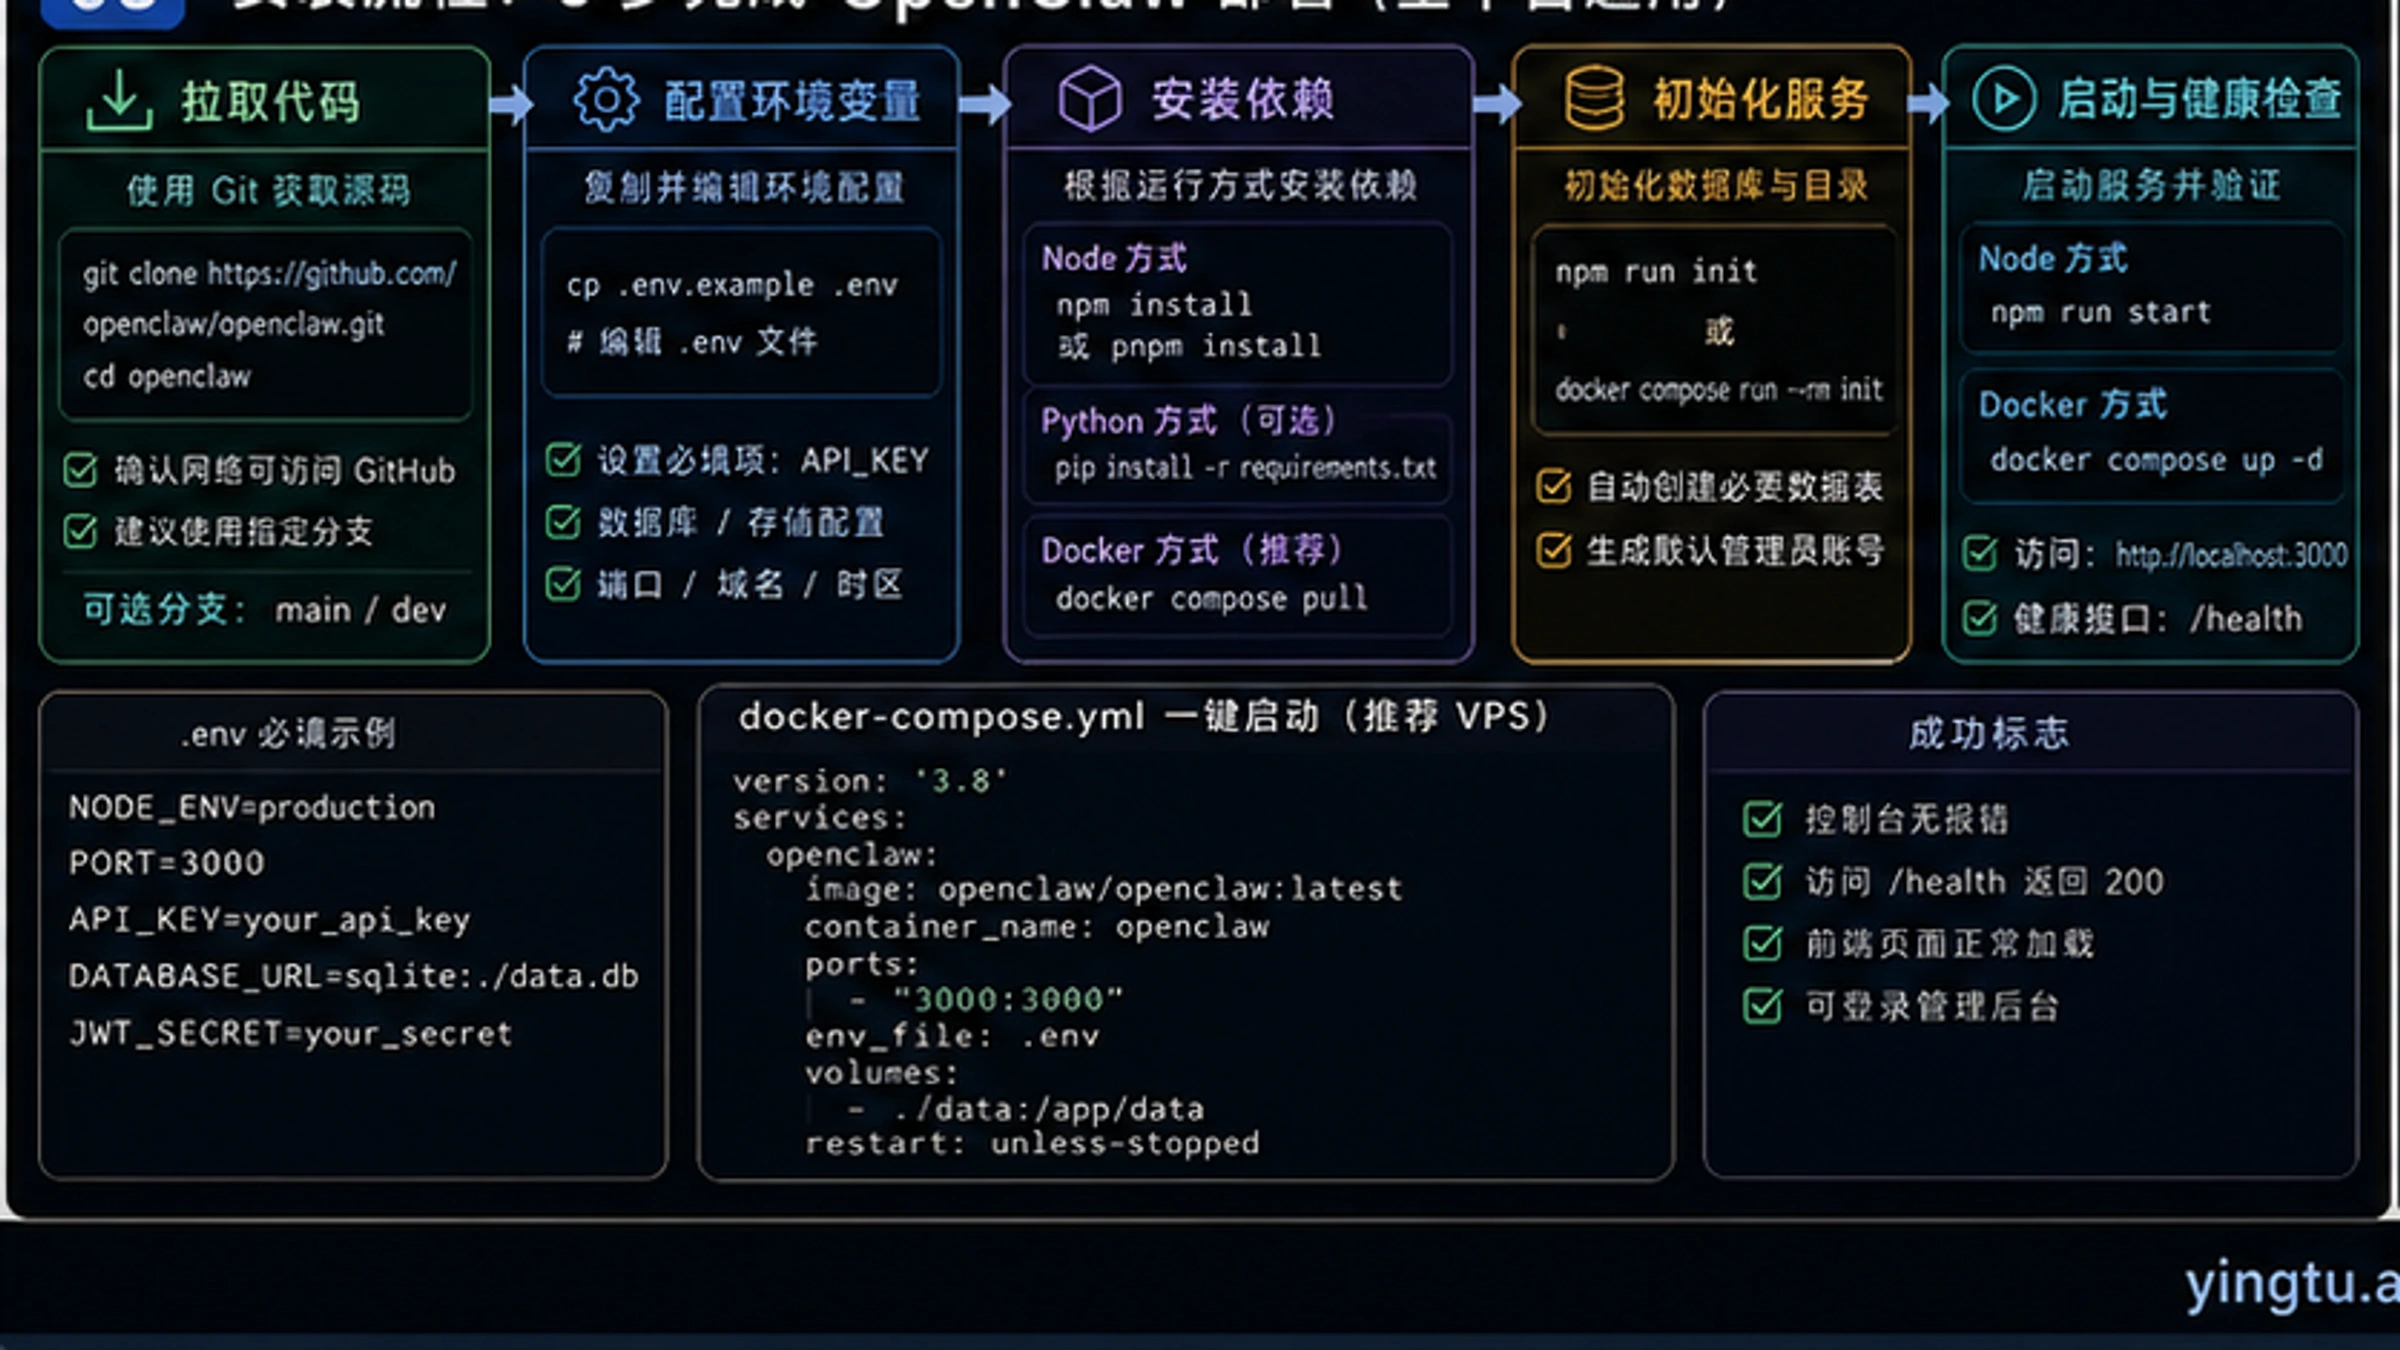Viewport: 2400px width, 1350px height.
Task: Click the cube icon beside 安装依赖
Action: click(1090, 99)
